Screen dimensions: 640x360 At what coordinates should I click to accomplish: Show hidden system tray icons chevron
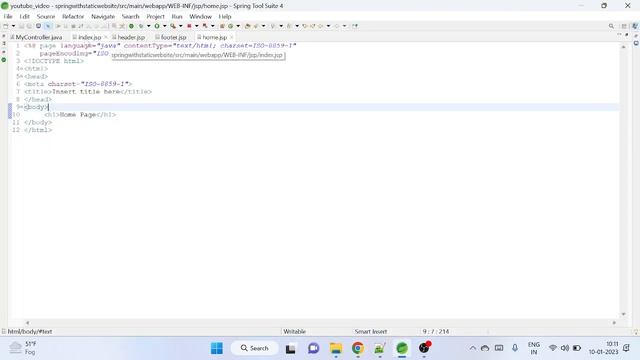point(473,348)
